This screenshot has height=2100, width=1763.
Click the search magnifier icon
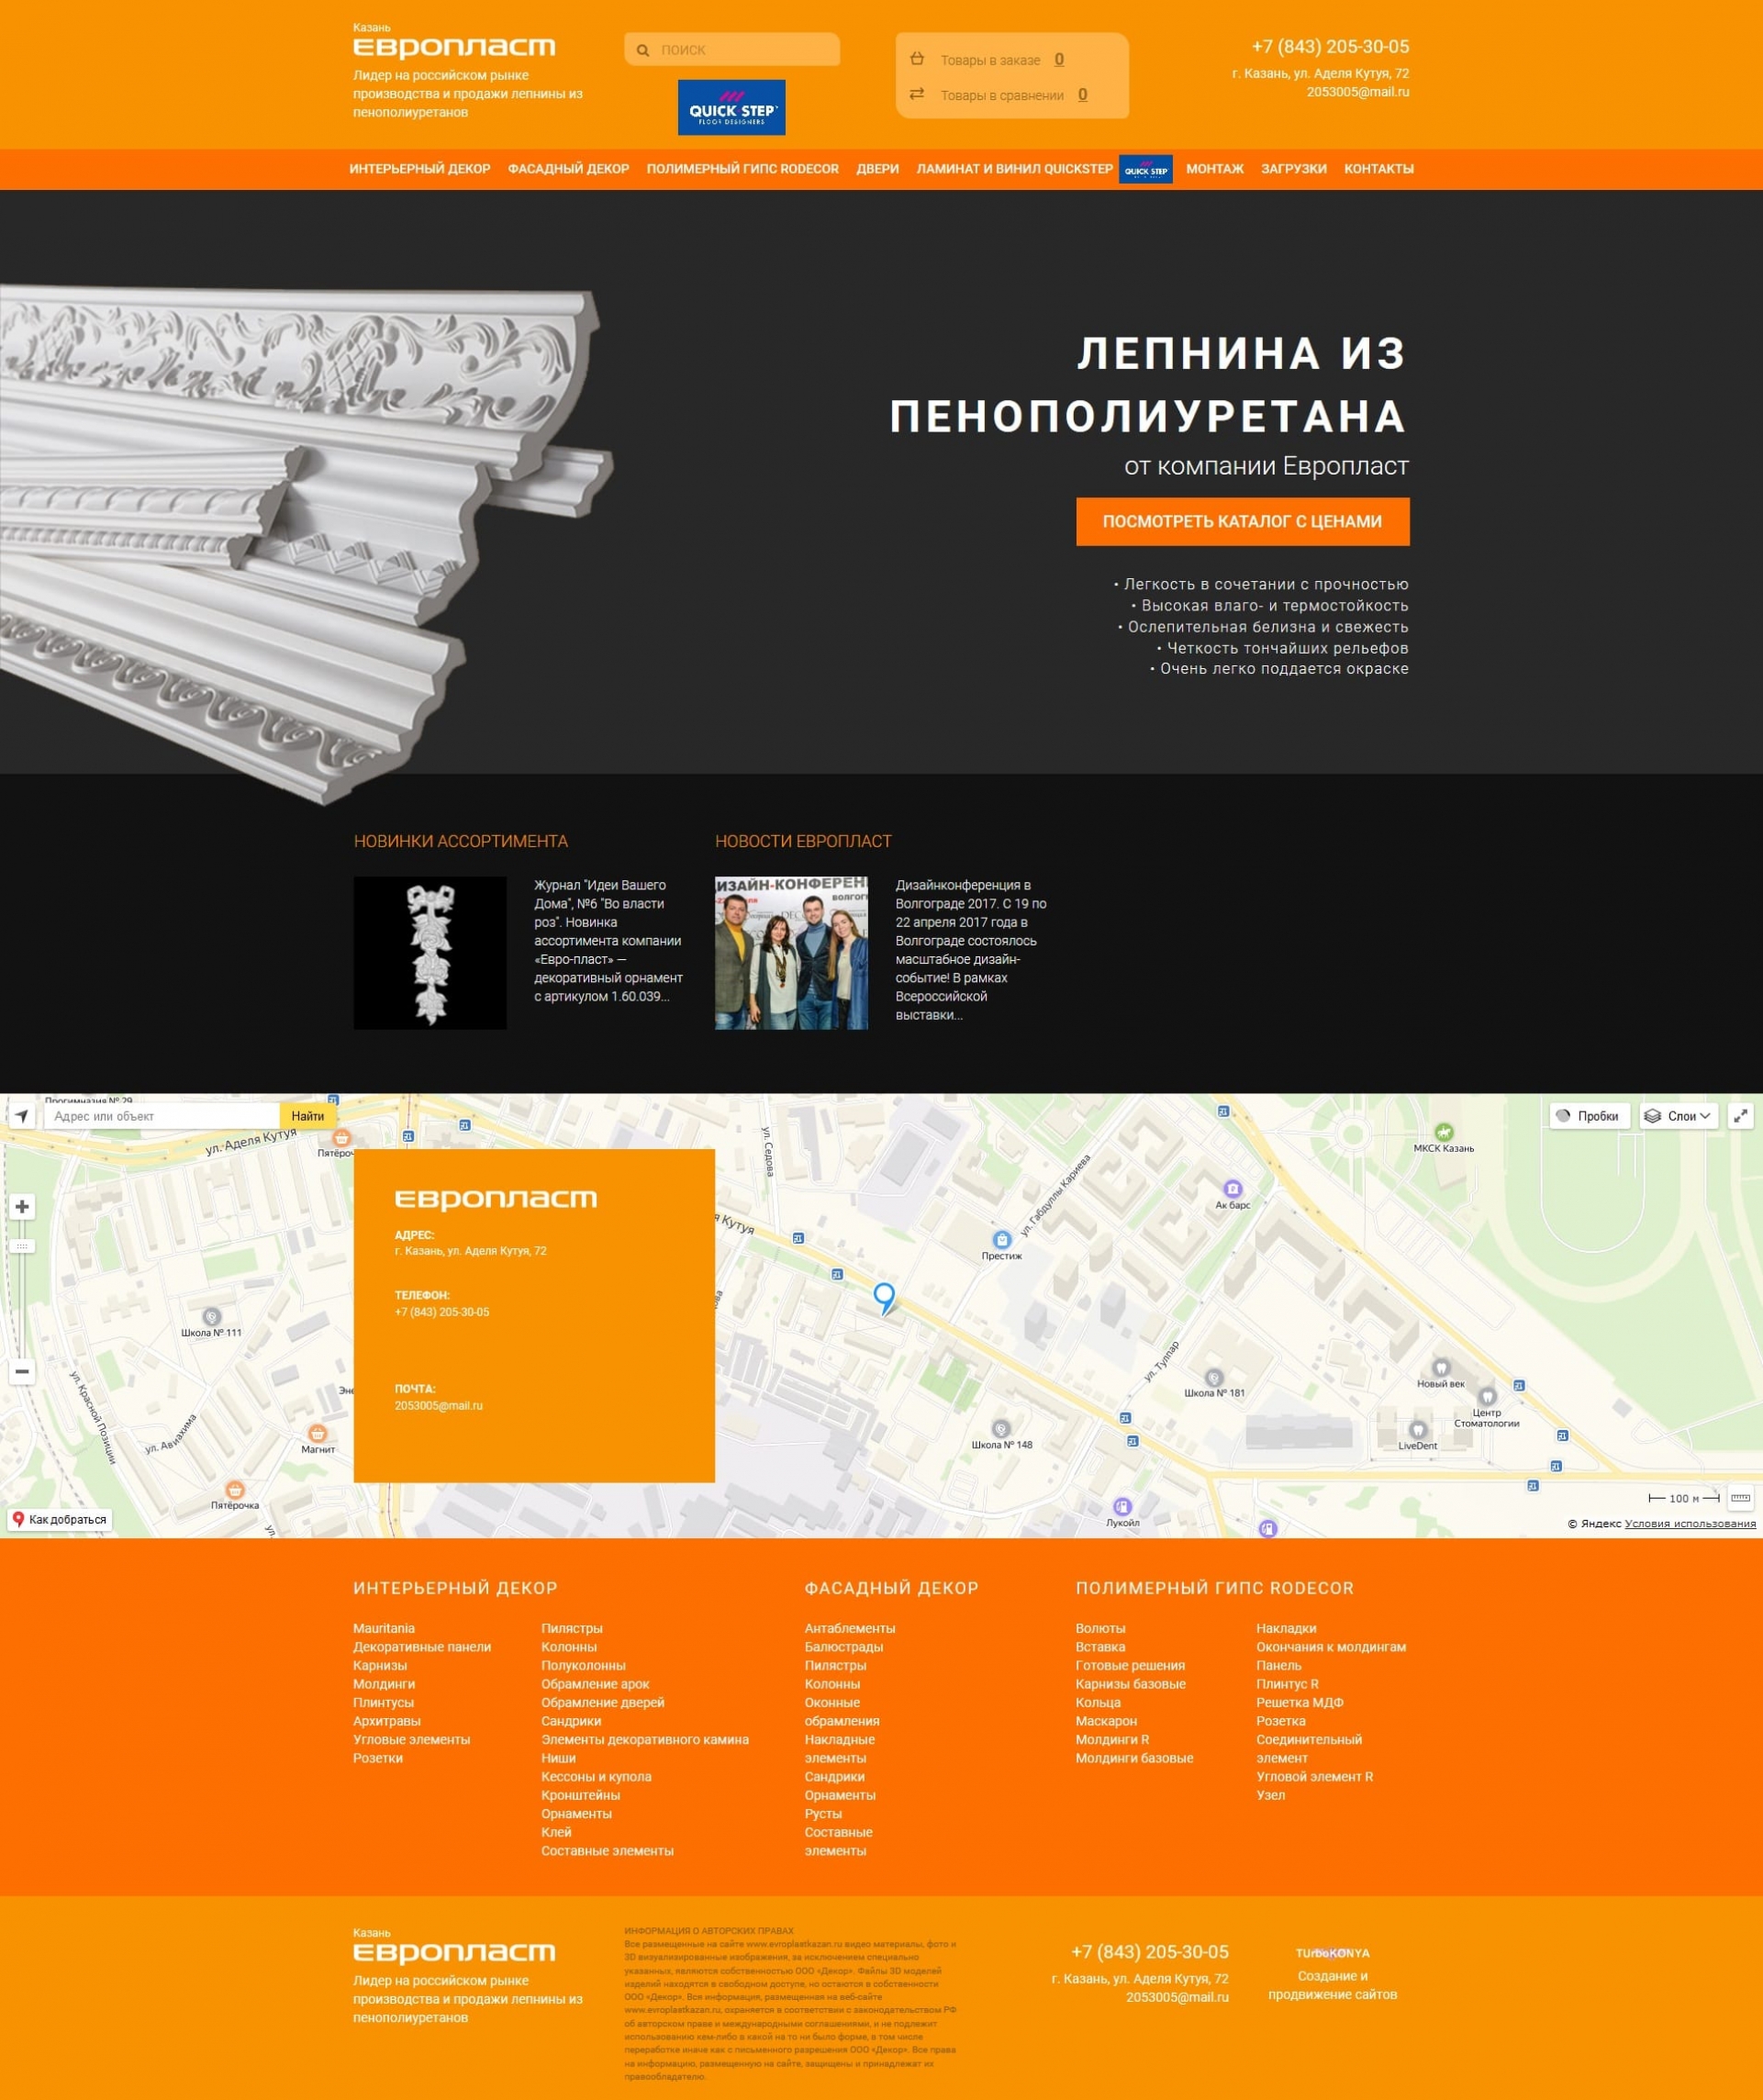point(643,50)
